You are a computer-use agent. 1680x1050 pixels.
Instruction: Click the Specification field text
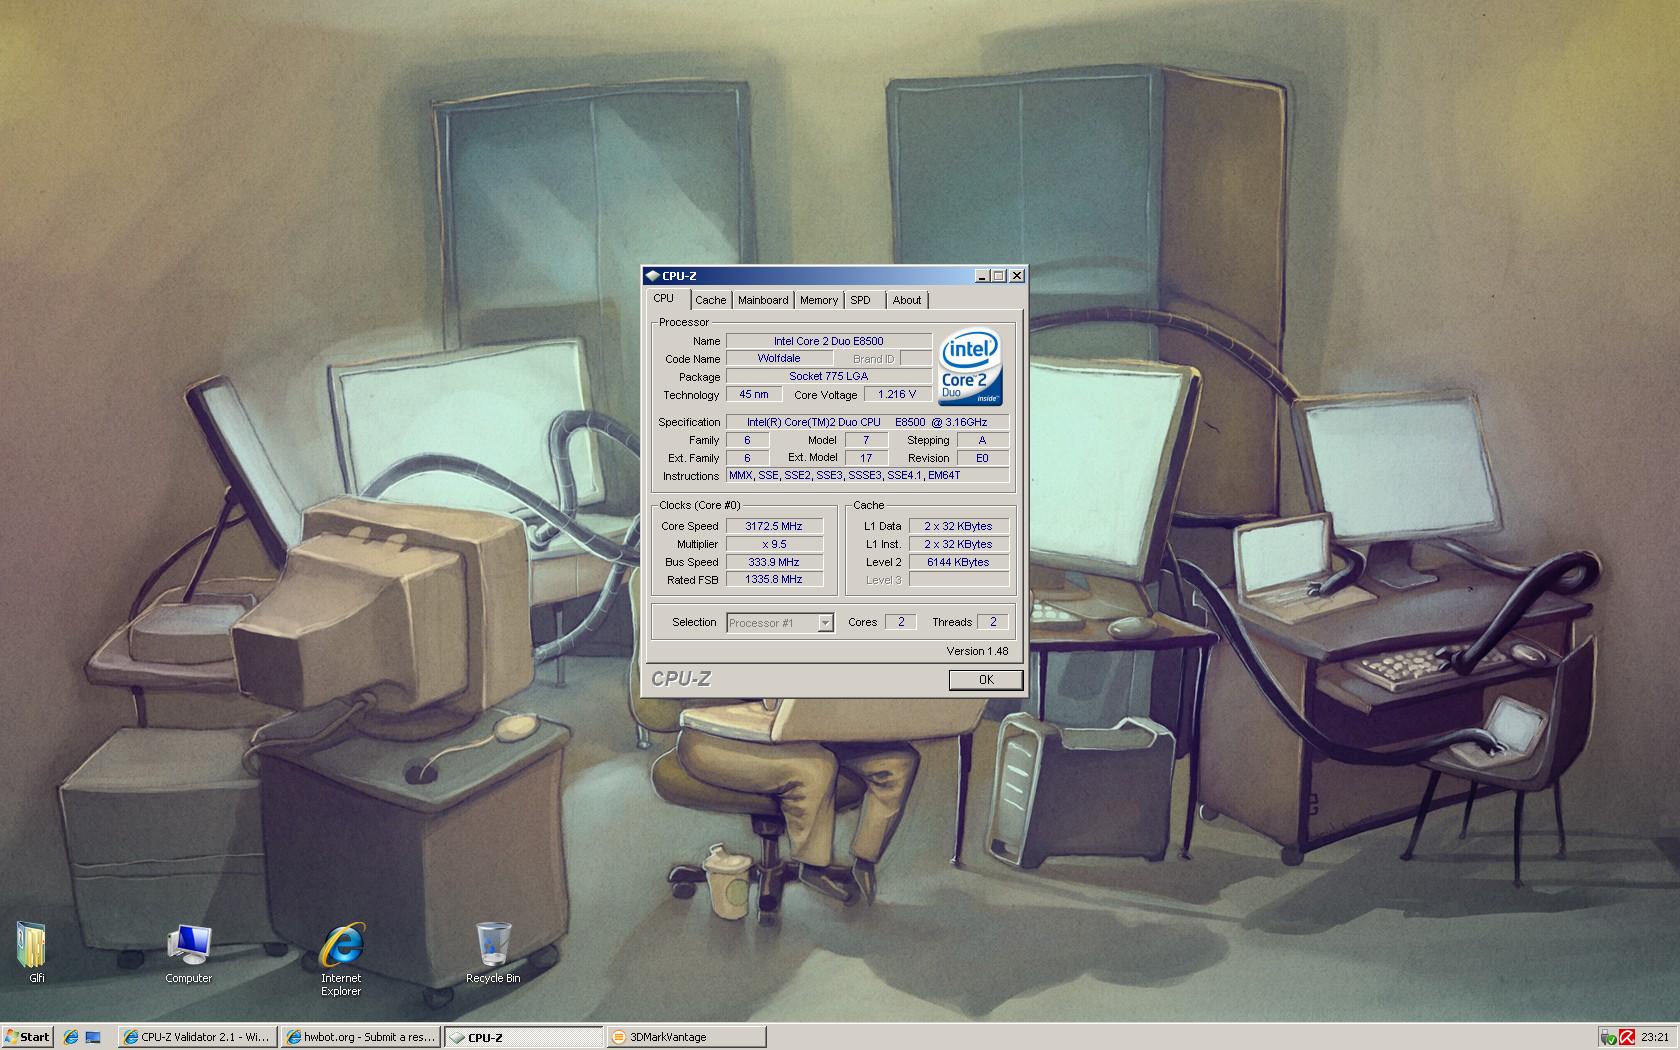867,422
